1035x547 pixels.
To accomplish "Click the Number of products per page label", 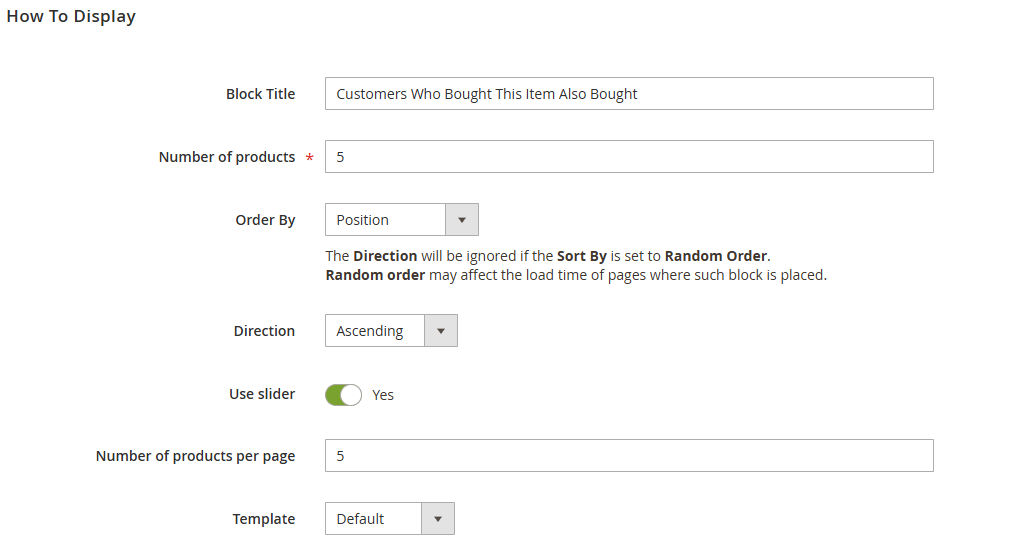I will [195, 456].
